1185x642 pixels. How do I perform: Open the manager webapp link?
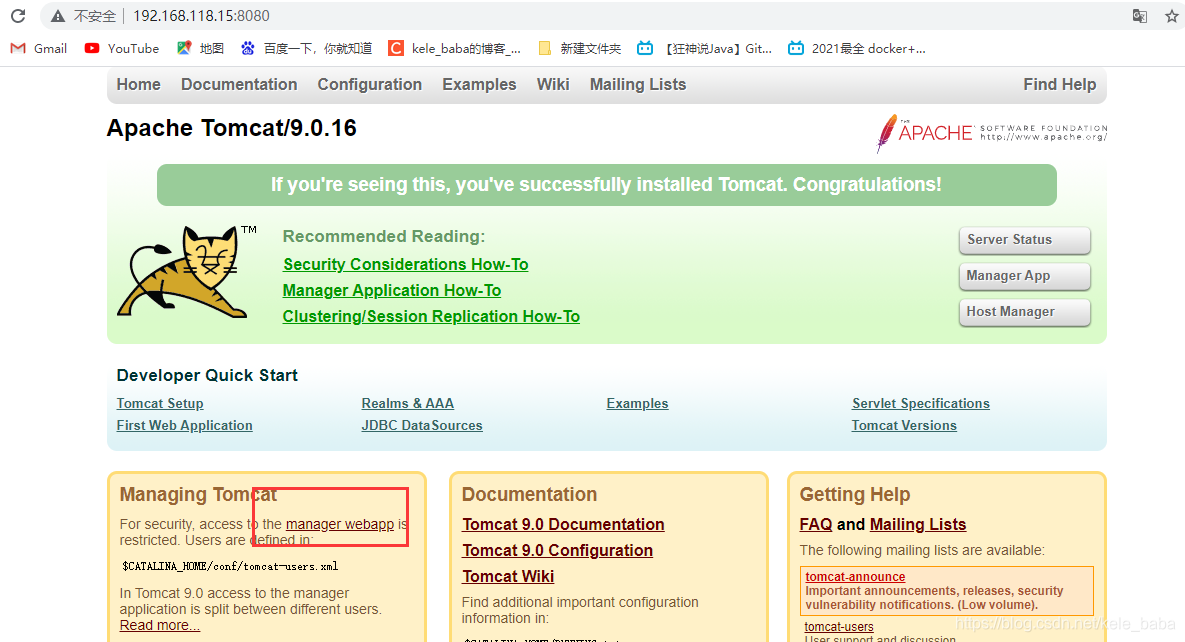[340, 524]
